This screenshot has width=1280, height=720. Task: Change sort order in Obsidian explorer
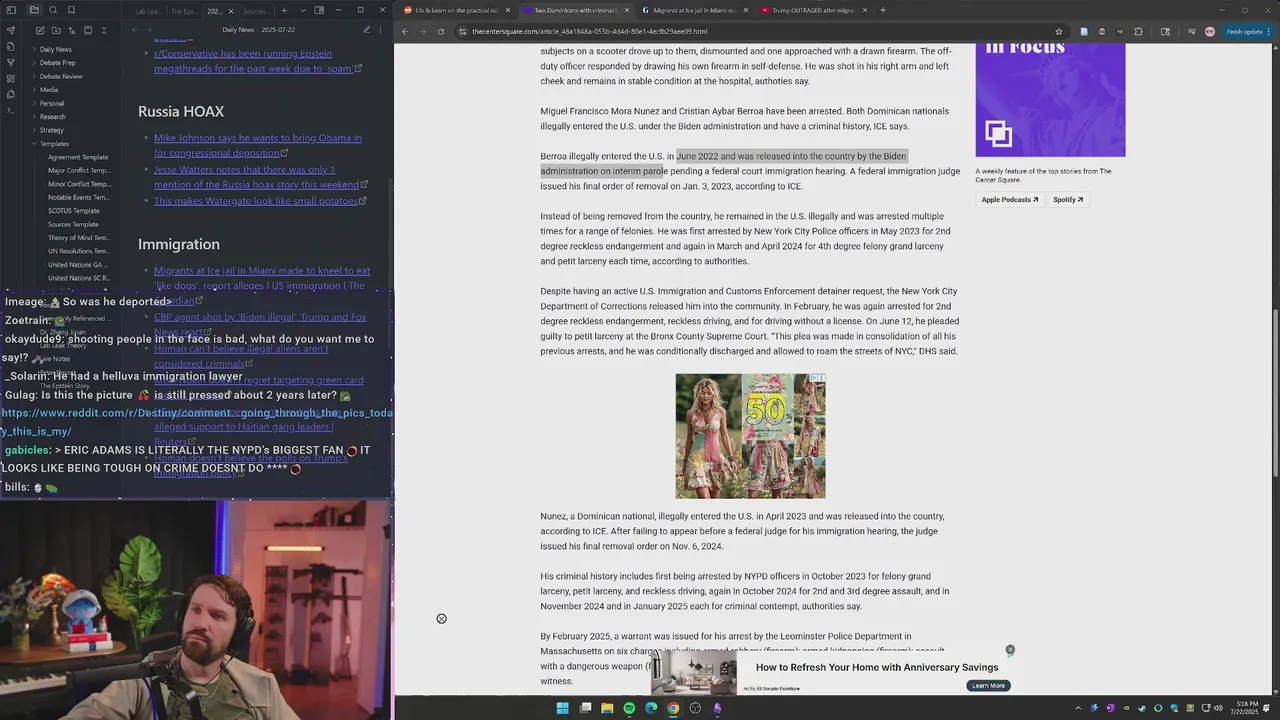coord(72,30)
